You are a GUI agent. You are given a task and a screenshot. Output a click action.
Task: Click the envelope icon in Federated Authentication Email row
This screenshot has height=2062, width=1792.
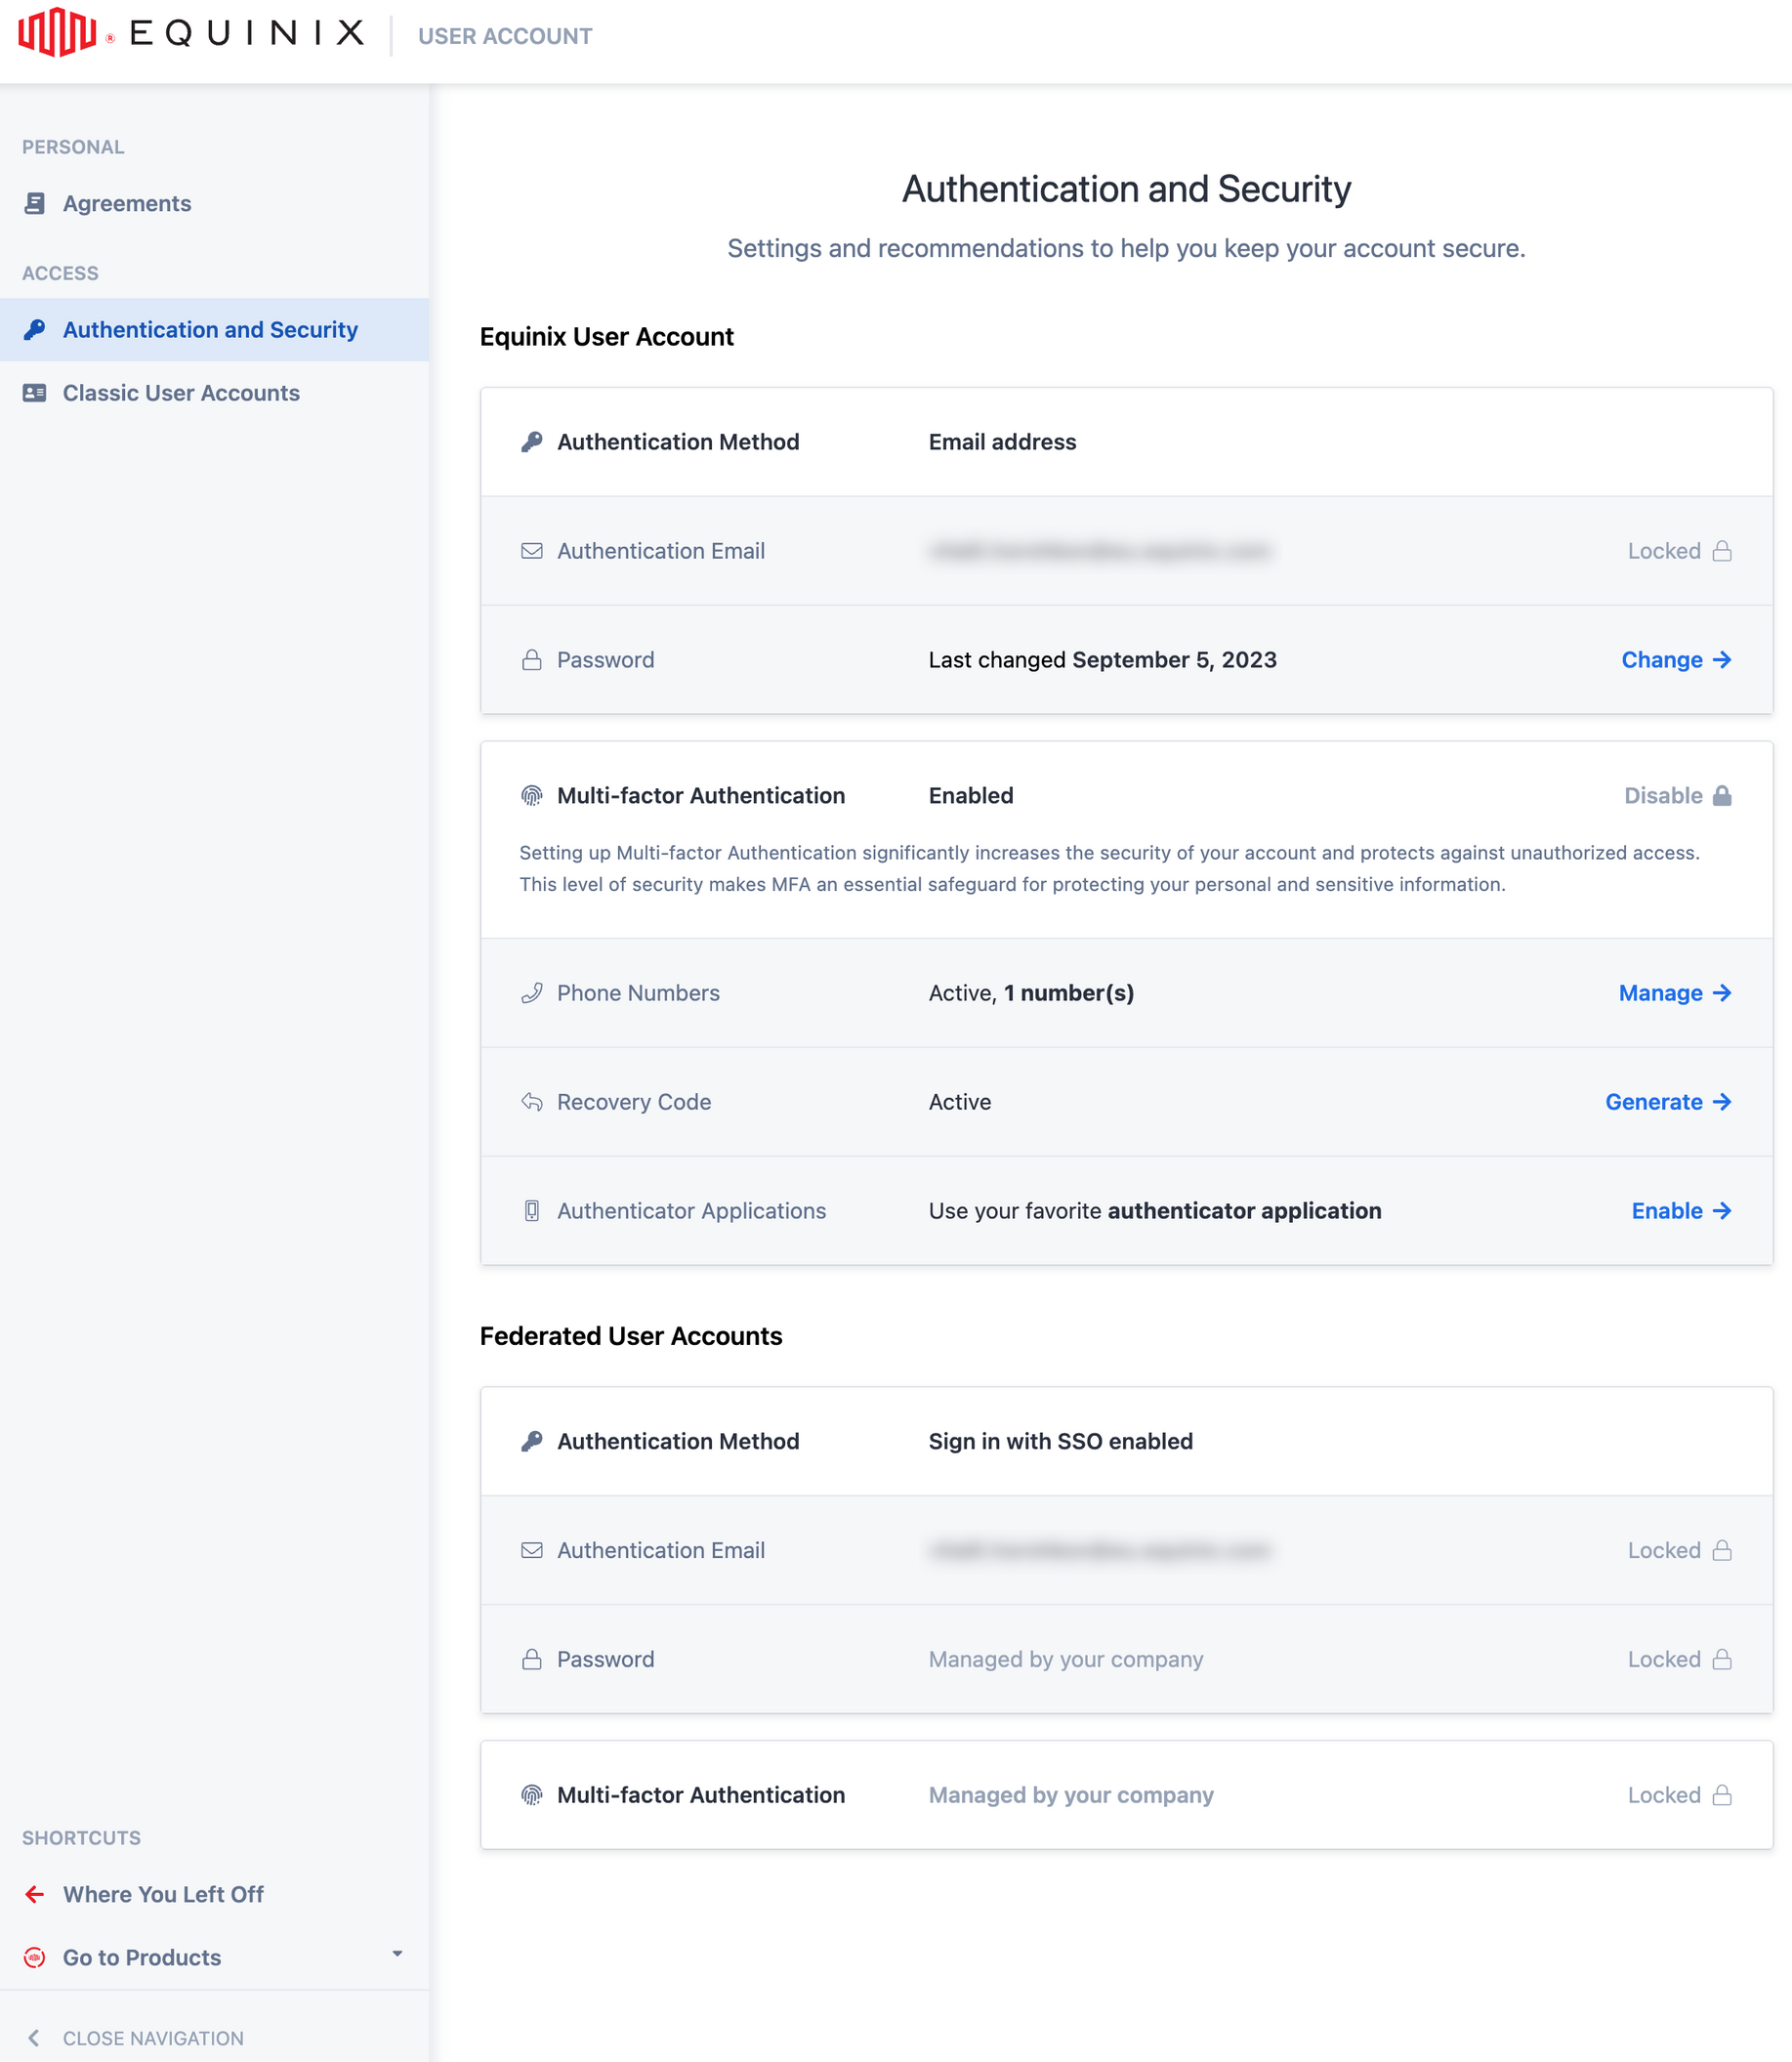point(532,1550)
